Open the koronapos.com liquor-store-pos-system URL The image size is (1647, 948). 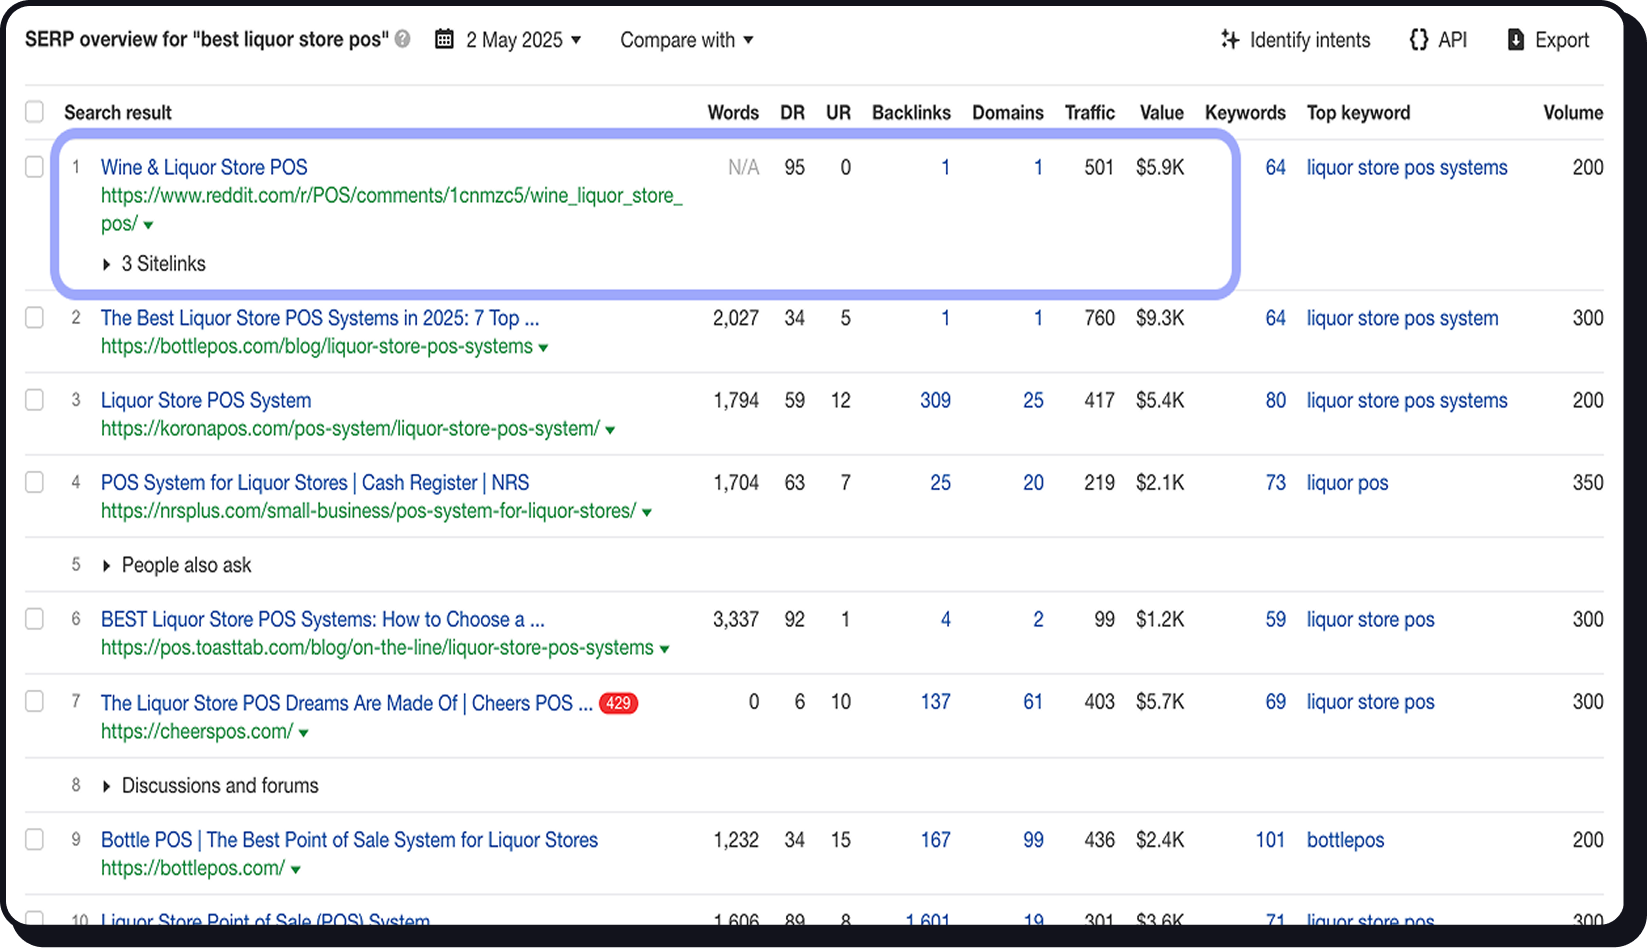(350, 429)
